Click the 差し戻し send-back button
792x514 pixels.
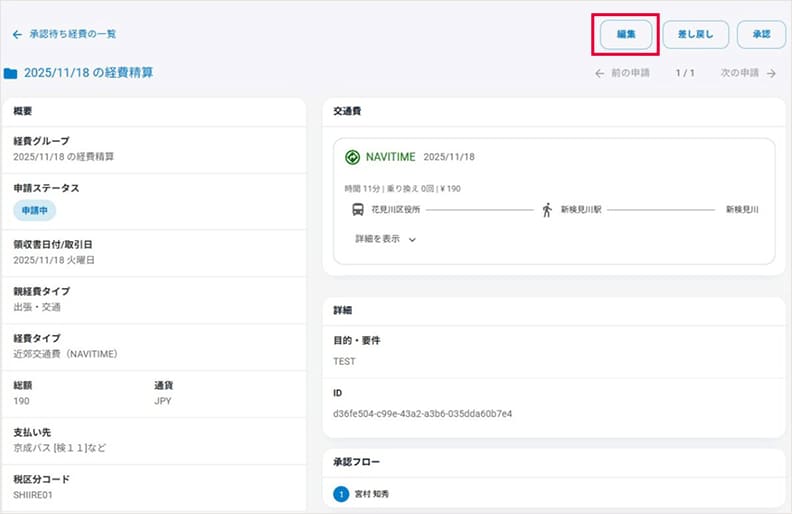tap(696, 34)
